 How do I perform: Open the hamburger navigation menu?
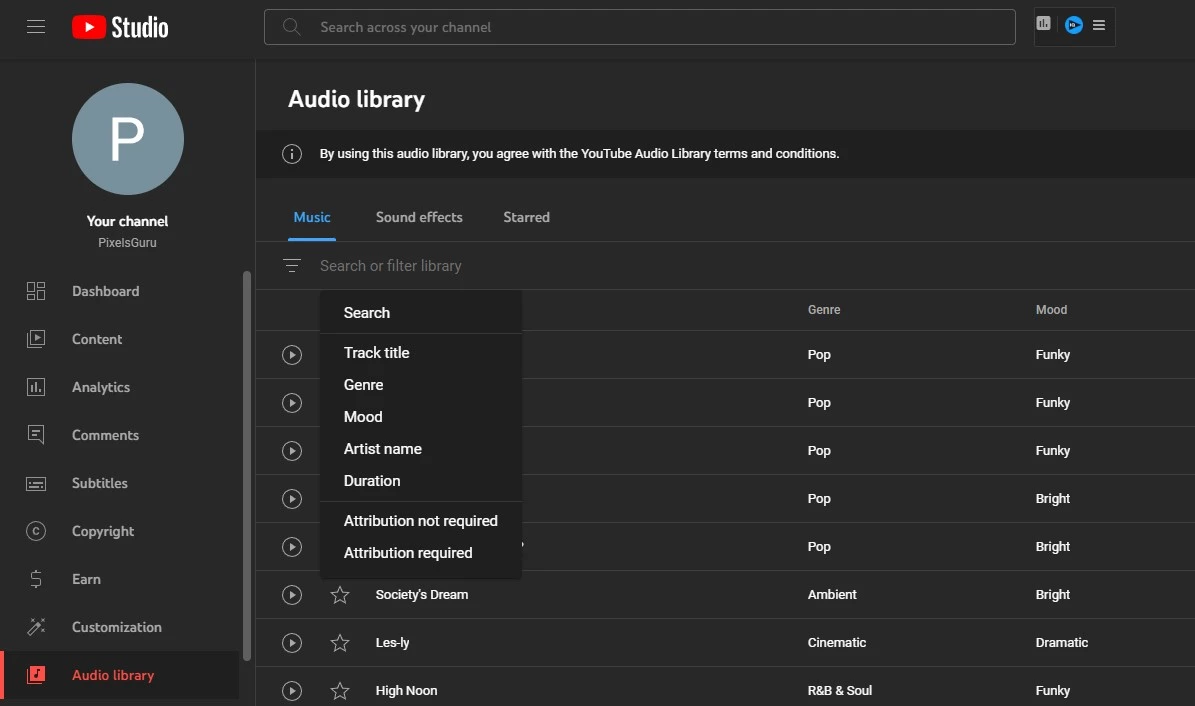click(x=36, y=27)
